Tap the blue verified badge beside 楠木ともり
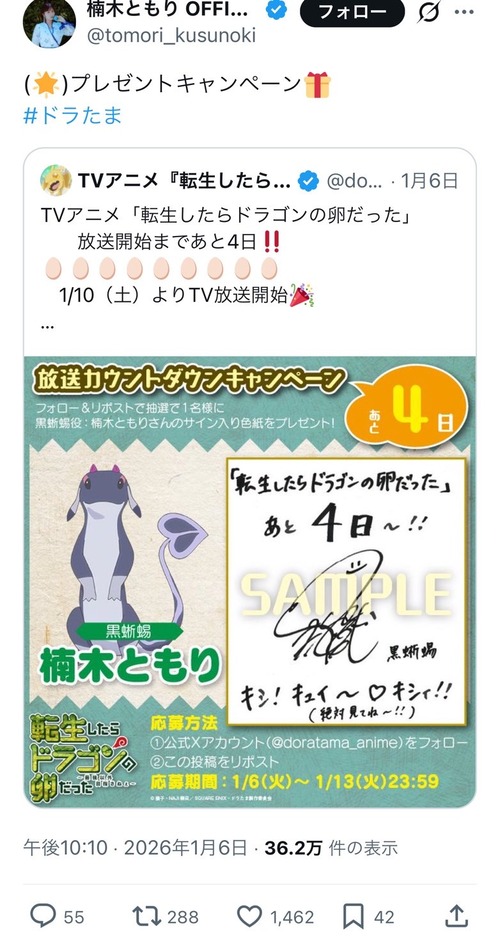This screenshot has height=940, width=500. (x=276, y=10)
